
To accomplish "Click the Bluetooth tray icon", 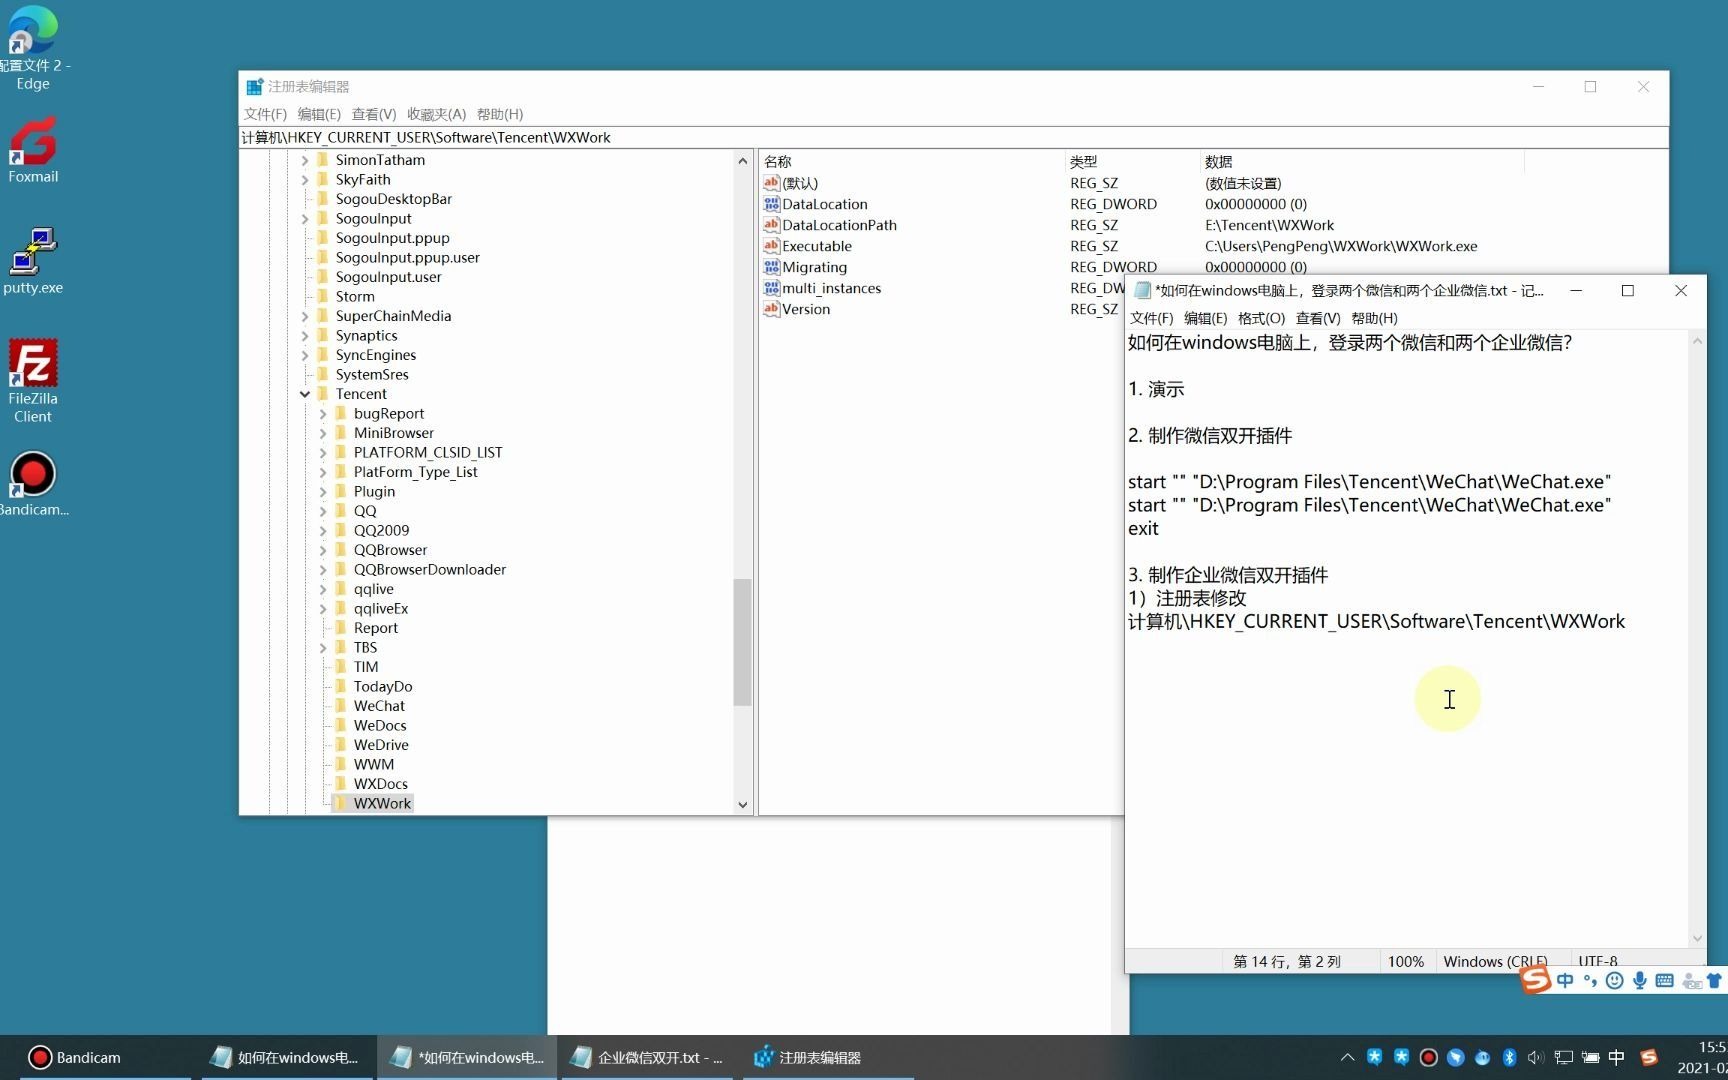I will 1510,1057.
